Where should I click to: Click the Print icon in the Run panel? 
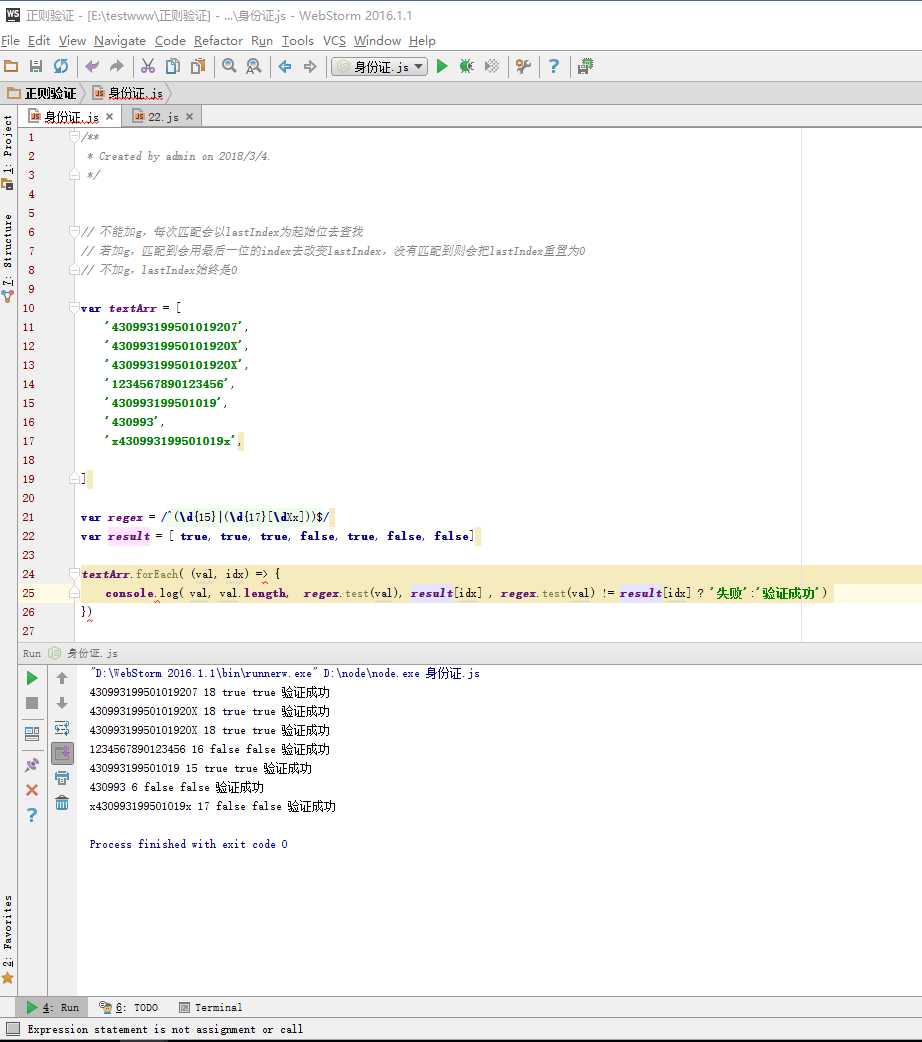click(62, 777)
